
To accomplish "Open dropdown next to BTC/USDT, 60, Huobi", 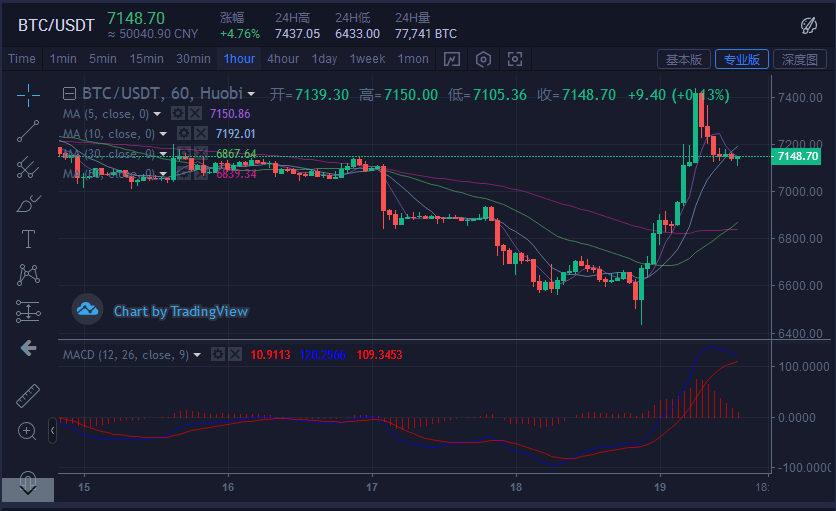I will 251,95.
